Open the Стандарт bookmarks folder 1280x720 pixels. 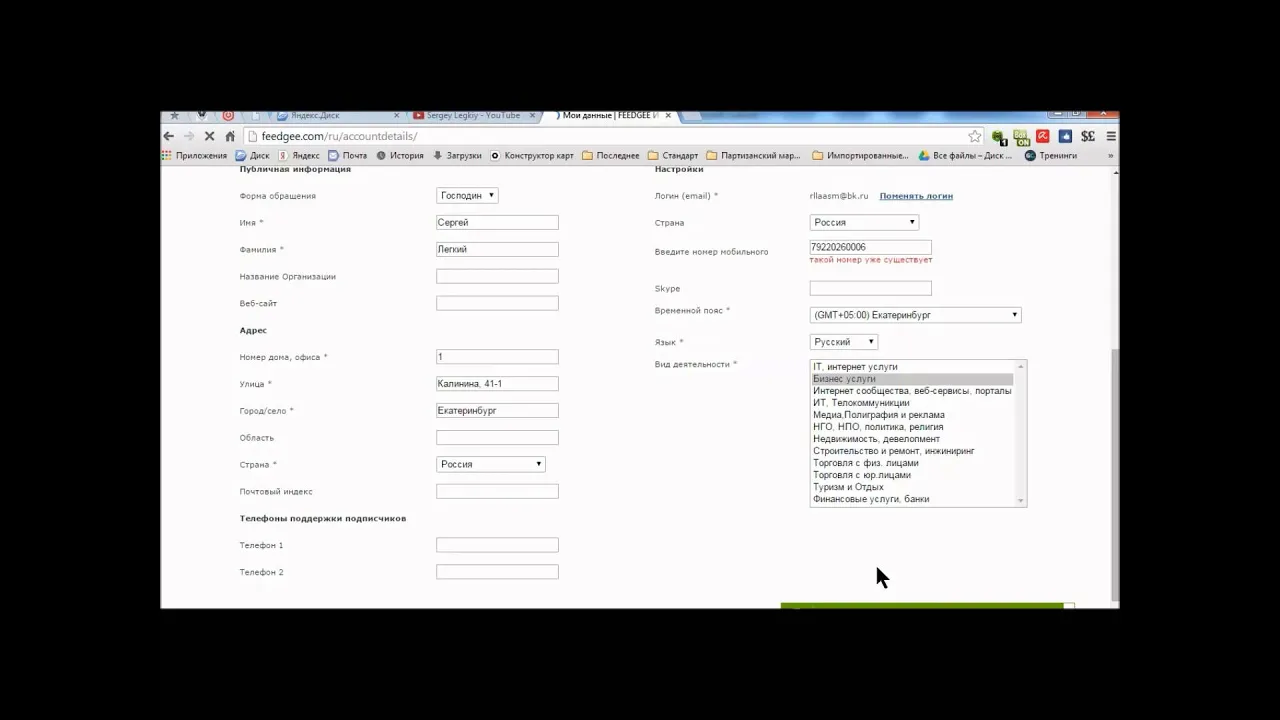tap(673, 156)
